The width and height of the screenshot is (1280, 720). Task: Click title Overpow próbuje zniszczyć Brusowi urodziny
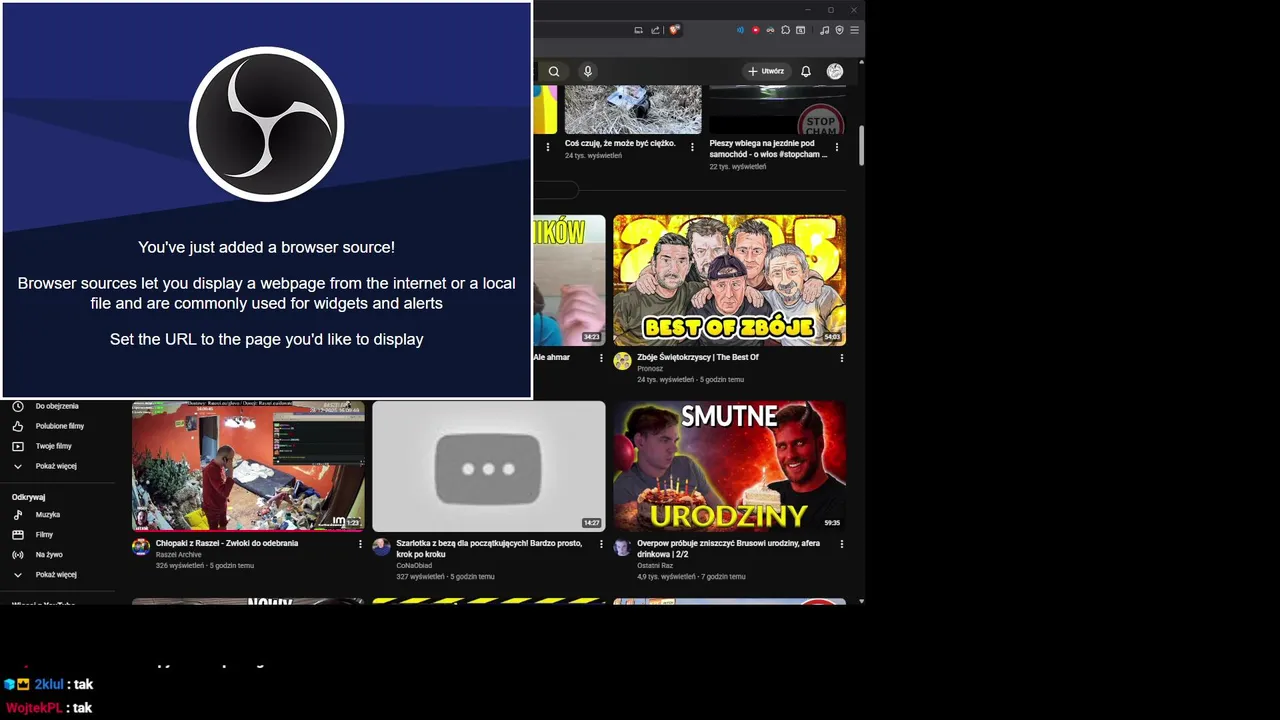click(x=728, y=548)
